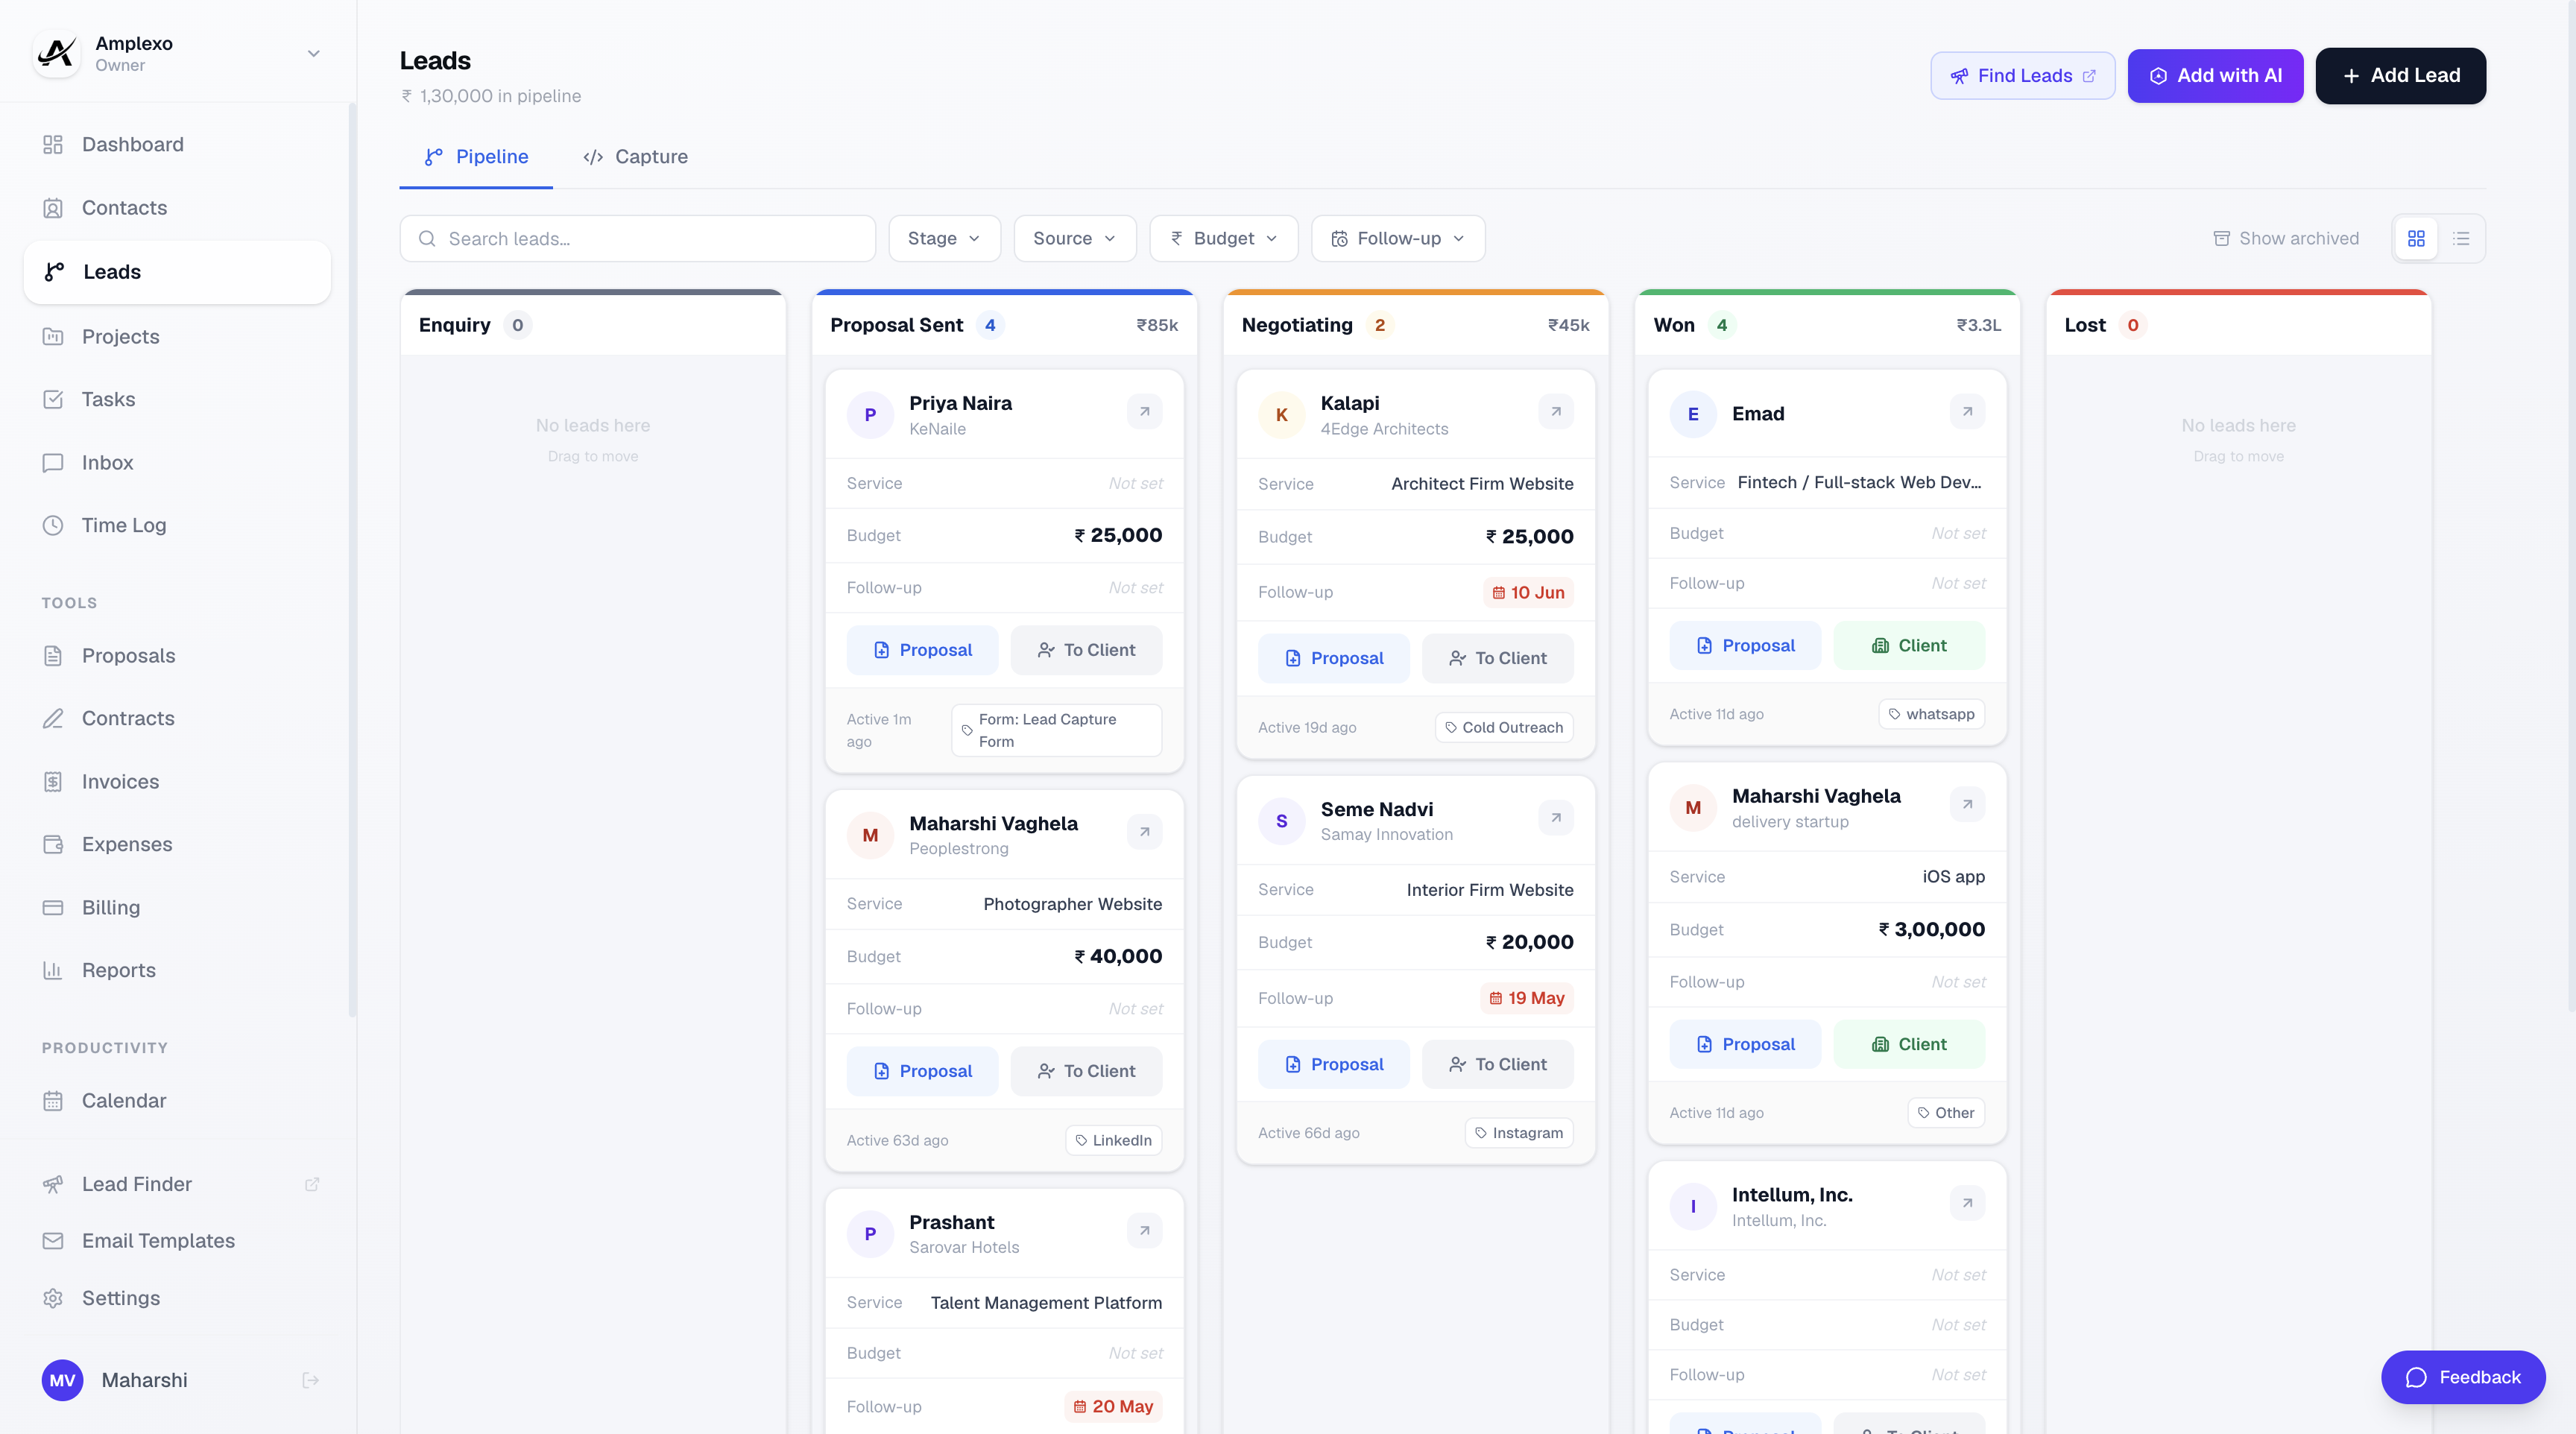
Task: Open the Feedback chat button
Action: tap(2462, 1378)
